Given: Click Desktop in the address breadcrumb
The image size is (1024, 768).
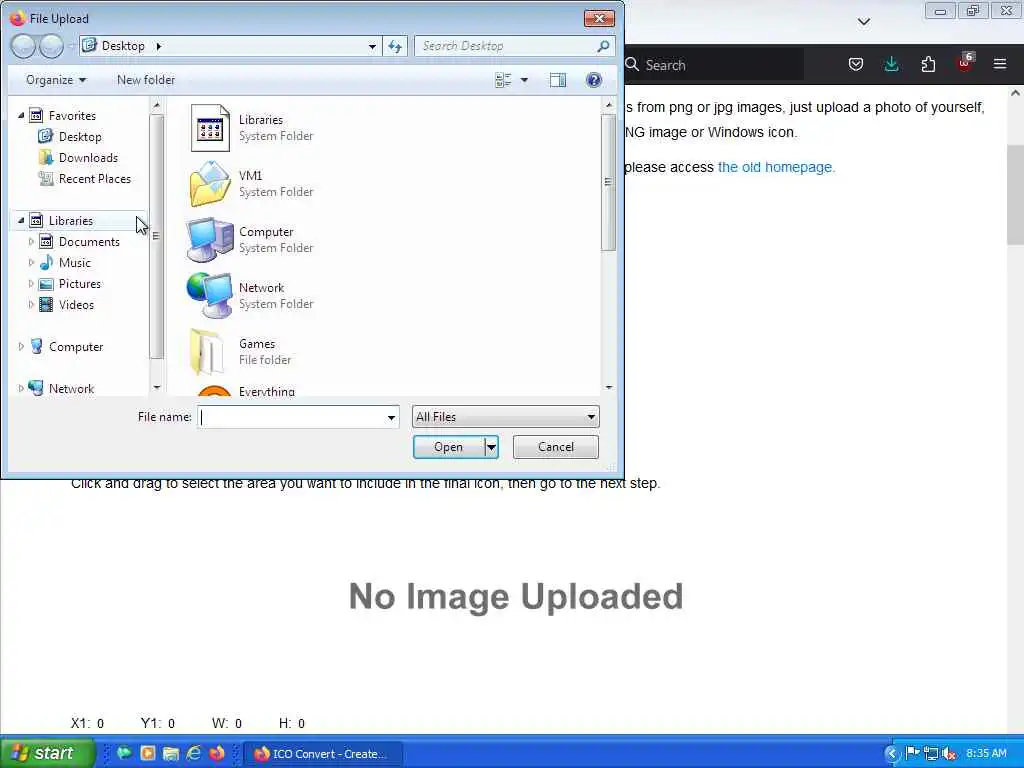Looking at the screenshot, I should pos(123,46).
